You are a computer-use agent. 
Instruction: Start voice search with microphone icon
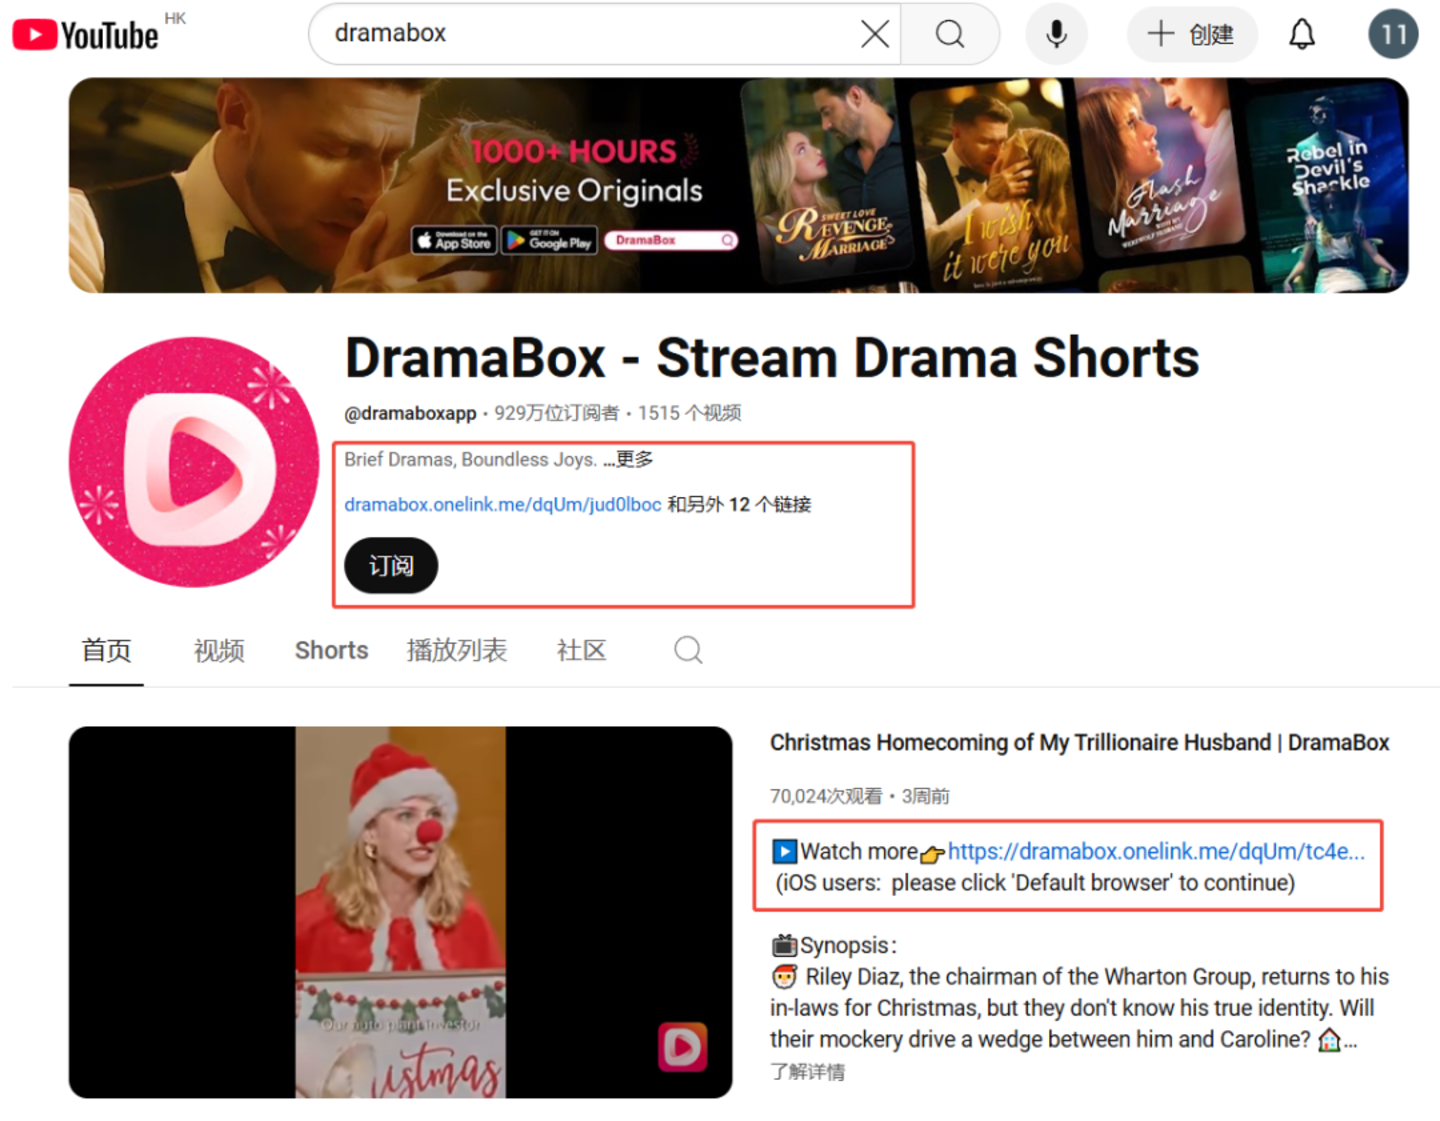click(x=1056, y=34)
